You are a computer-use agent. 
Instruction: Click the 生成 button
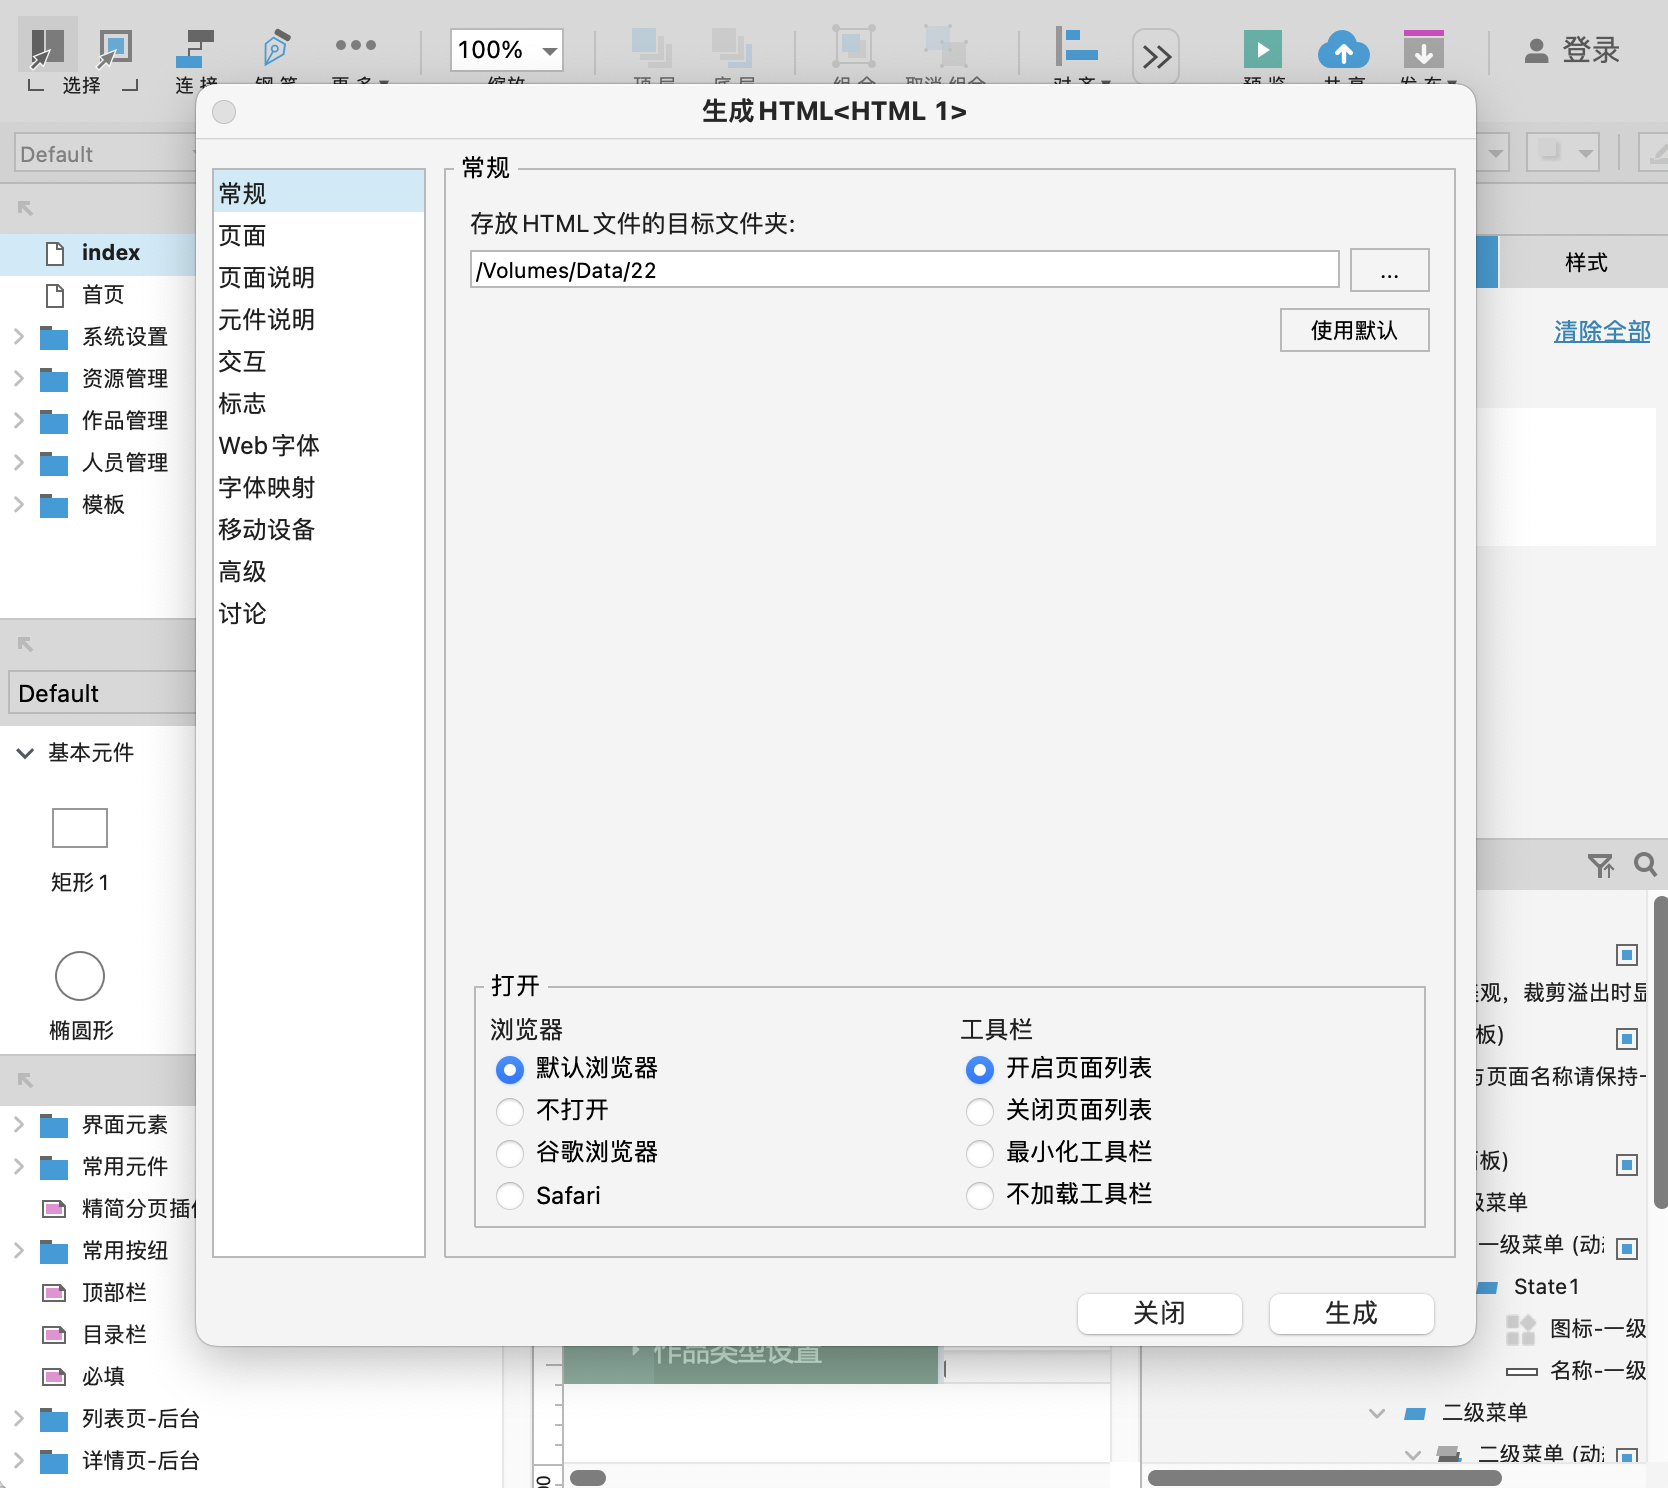pyautogui.click(x=1350, y=1313)
